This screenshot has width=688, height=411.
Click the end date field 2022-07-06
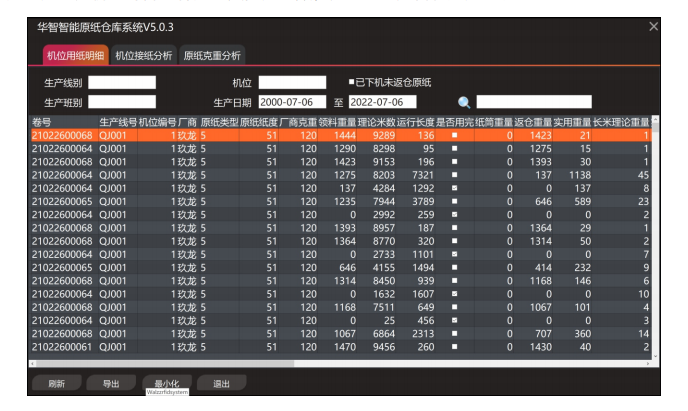[x=382, y=102]
